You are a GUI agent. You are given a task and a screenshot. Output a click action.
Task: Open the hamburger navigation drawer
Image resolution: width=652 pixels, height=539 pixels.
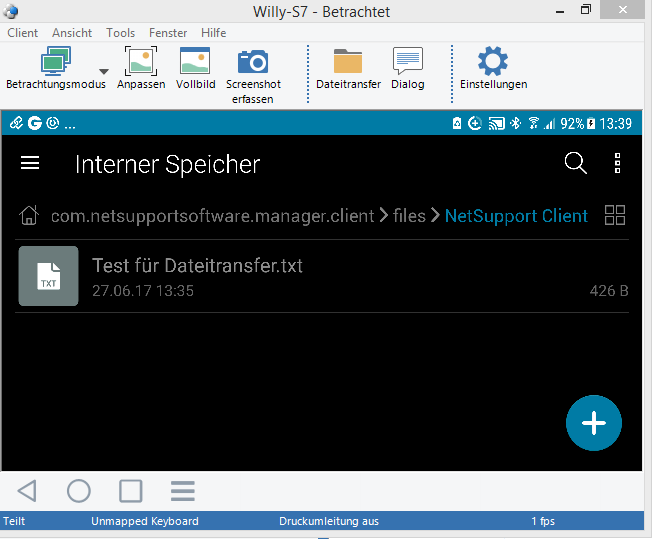pyautogui.click(x=30, y=164)
